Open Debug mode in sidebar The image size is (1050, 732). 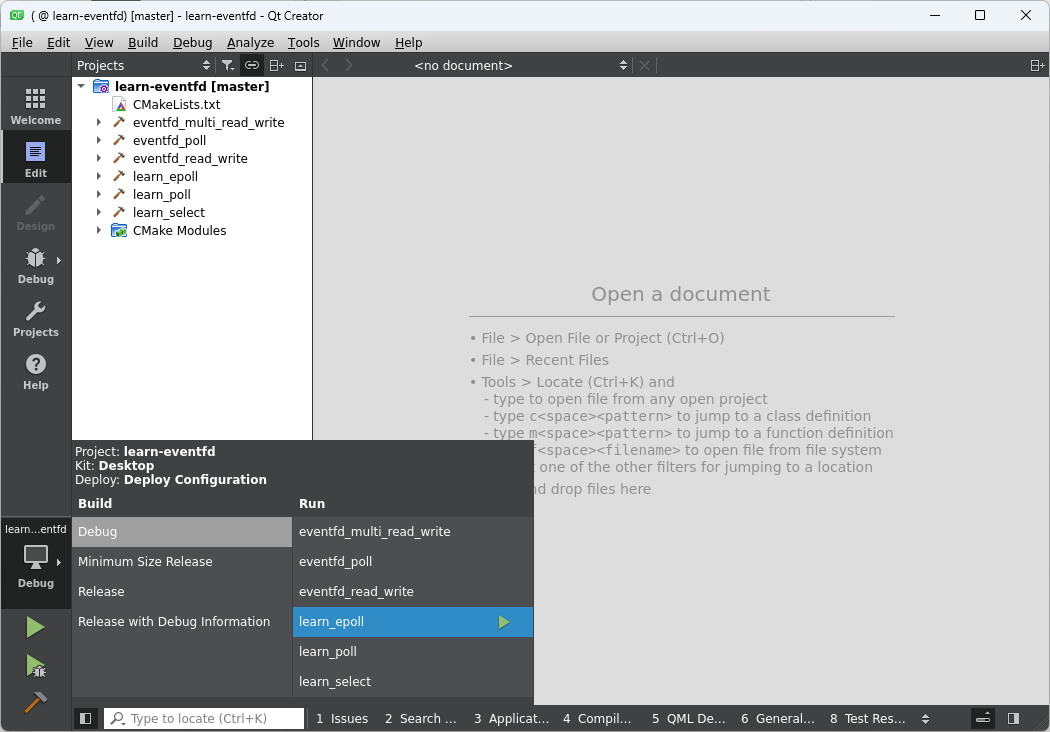35,266
